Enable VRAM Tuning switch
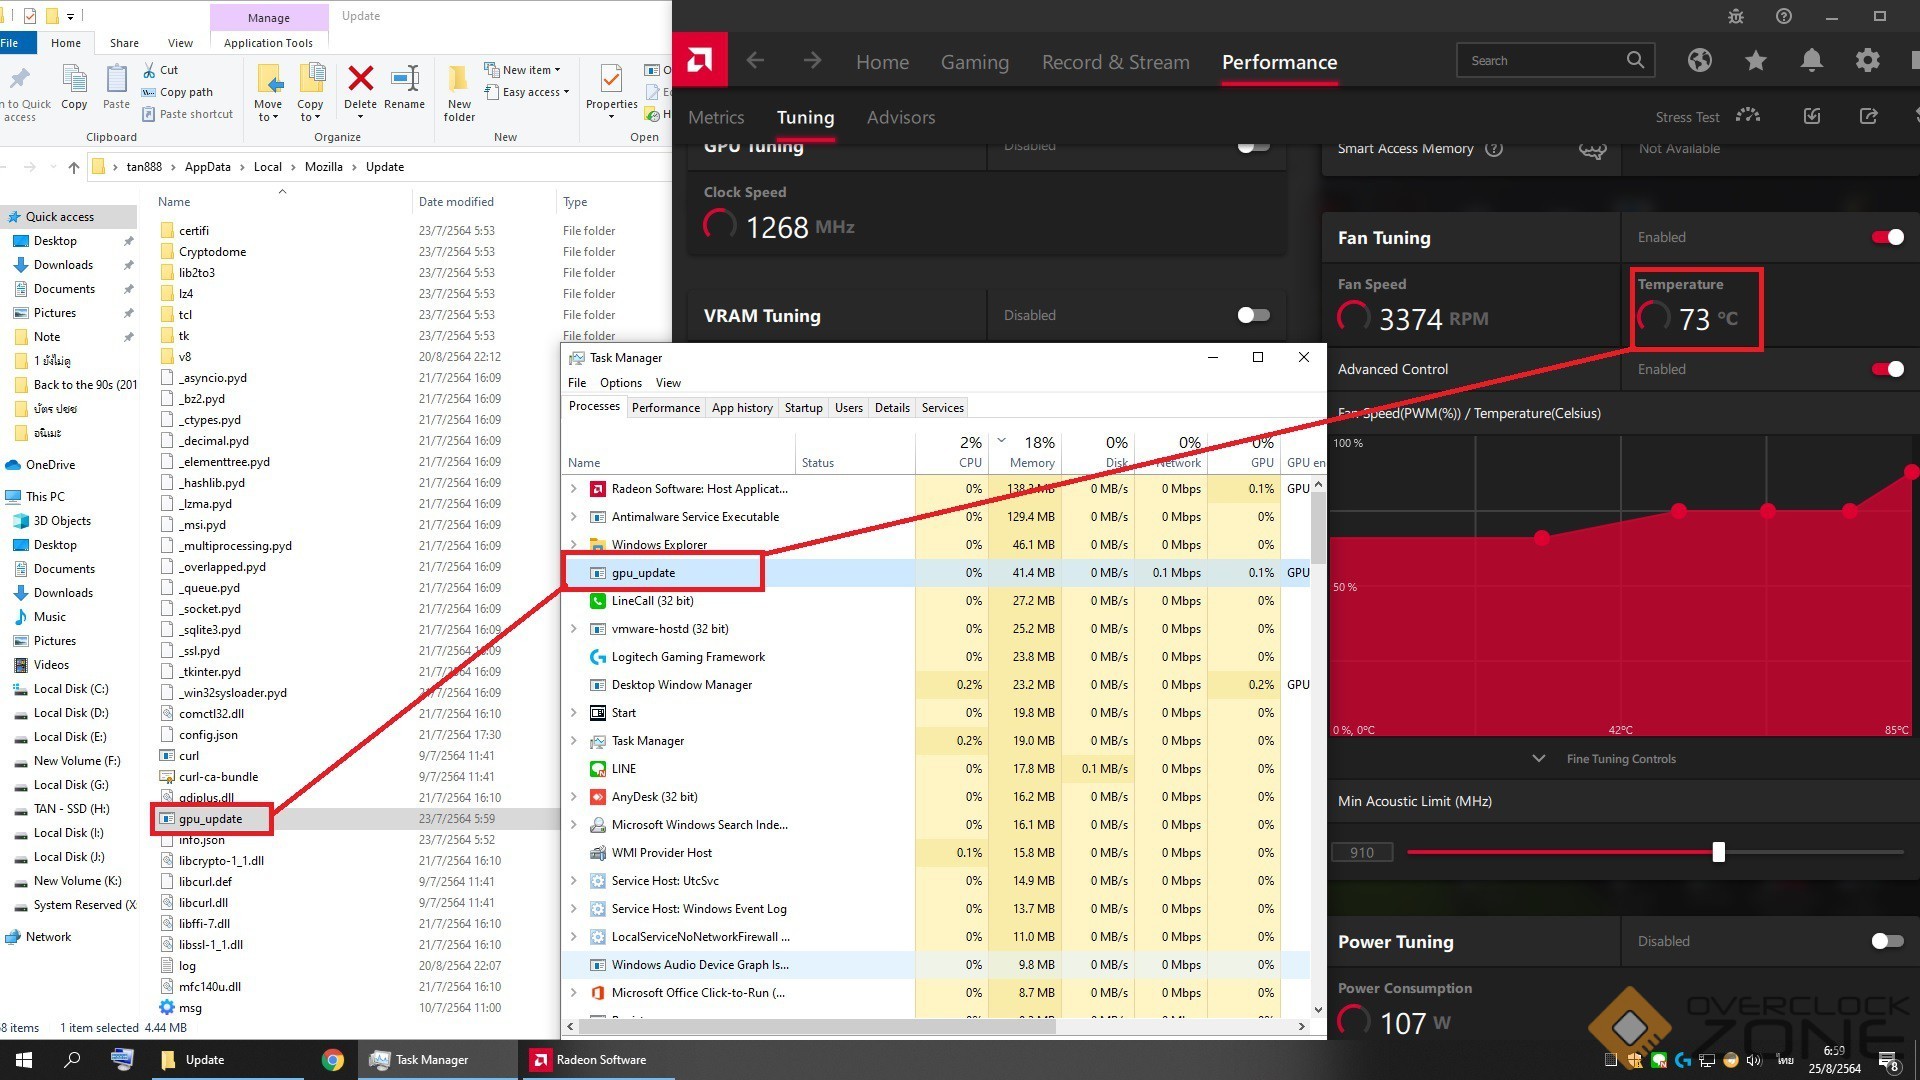The width and height of the screenshot is (1920, 1080). pyautogui.click(x=1253, y=315)
